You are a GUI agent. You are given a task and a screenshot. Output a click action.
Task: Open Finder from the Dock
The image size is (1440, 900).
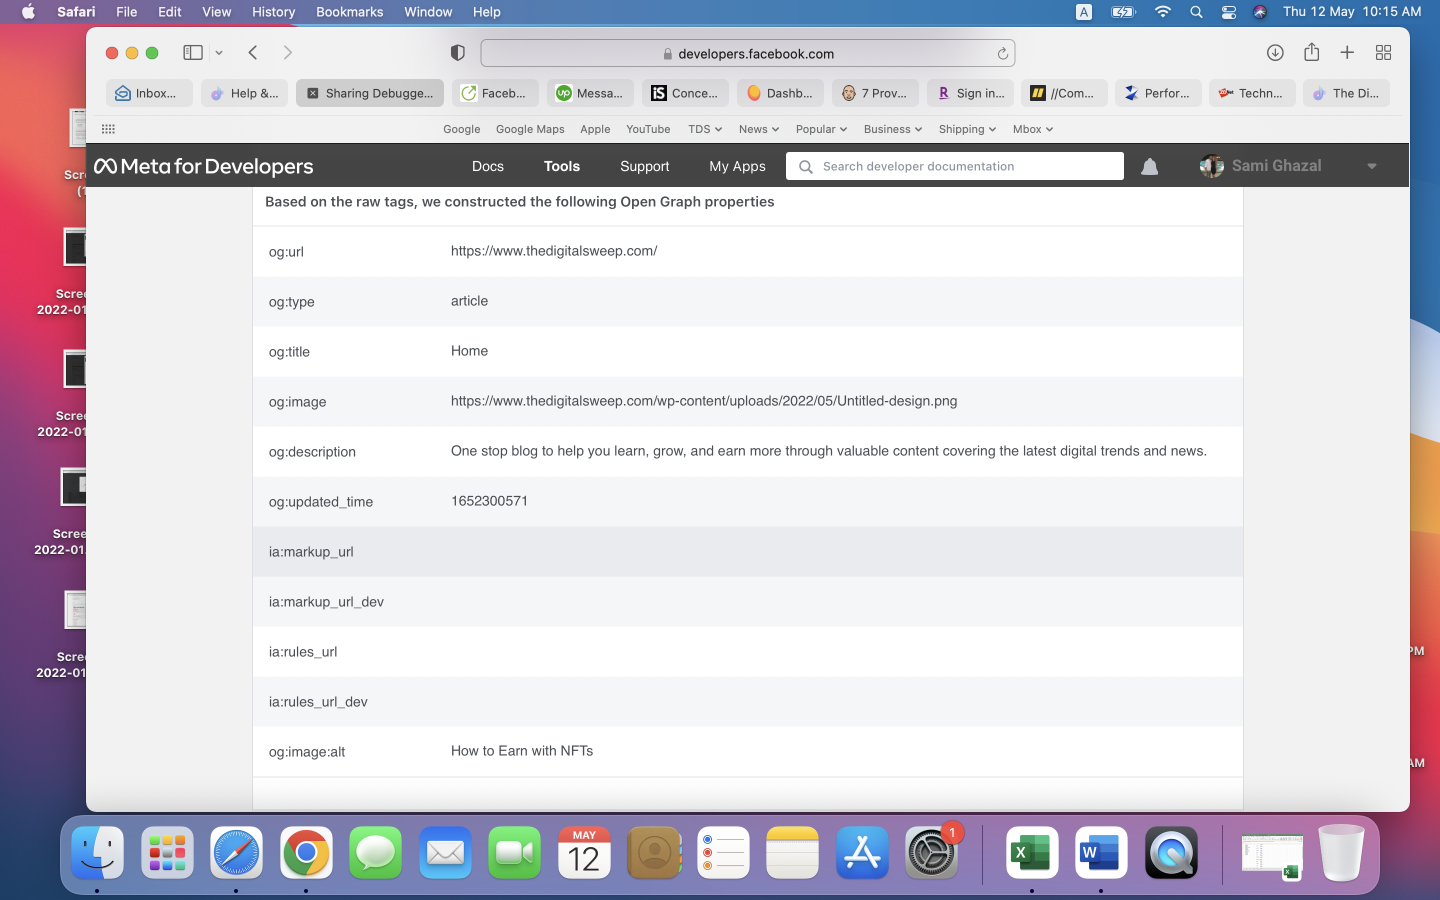pyautogui.click(x=97, y=853)
